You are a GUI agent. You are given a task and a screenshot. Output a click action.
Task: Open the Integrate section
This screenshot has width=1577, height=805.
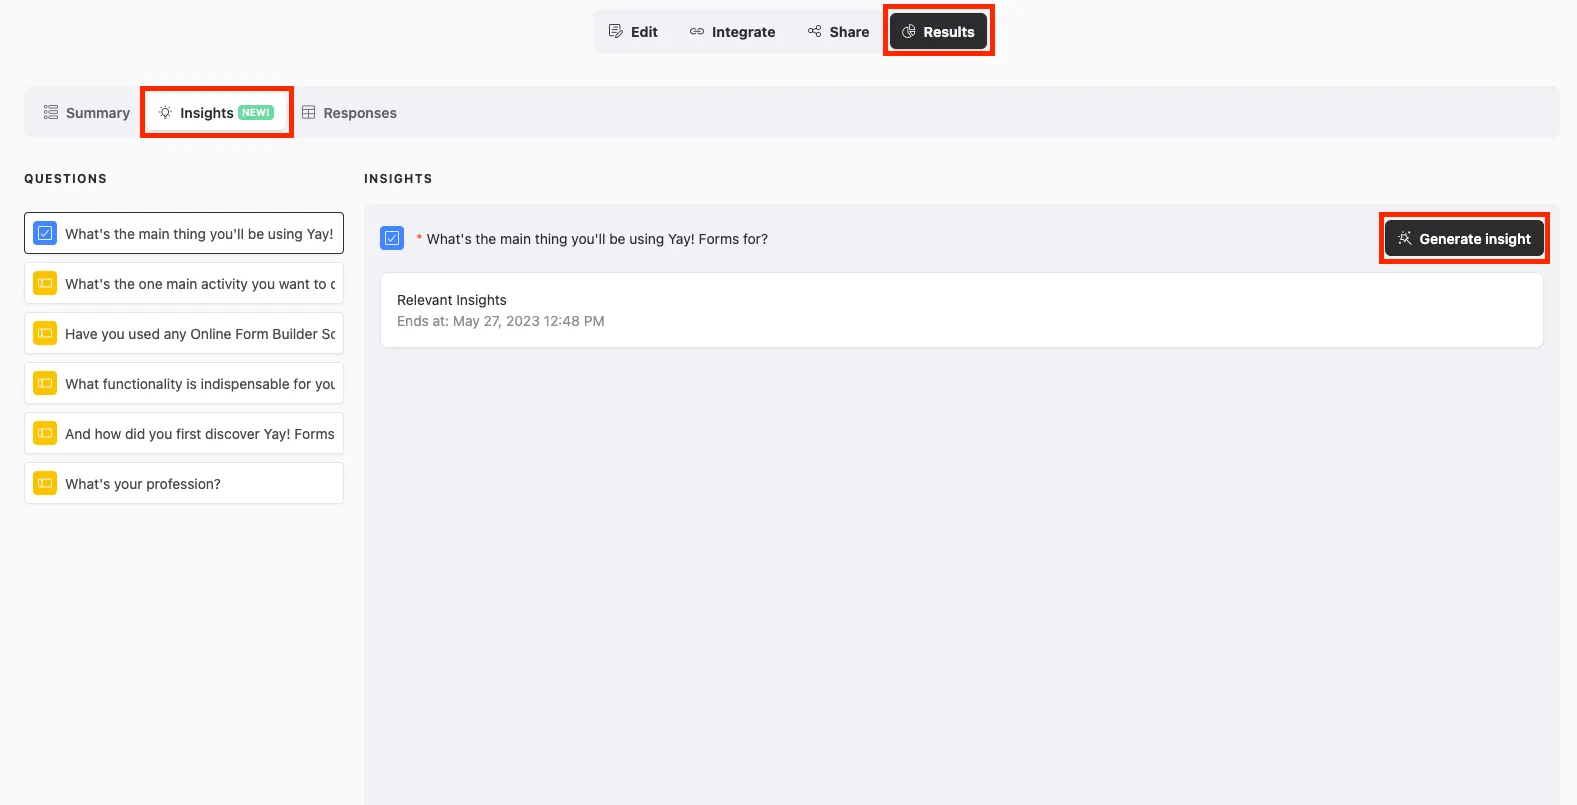point(732,32)
